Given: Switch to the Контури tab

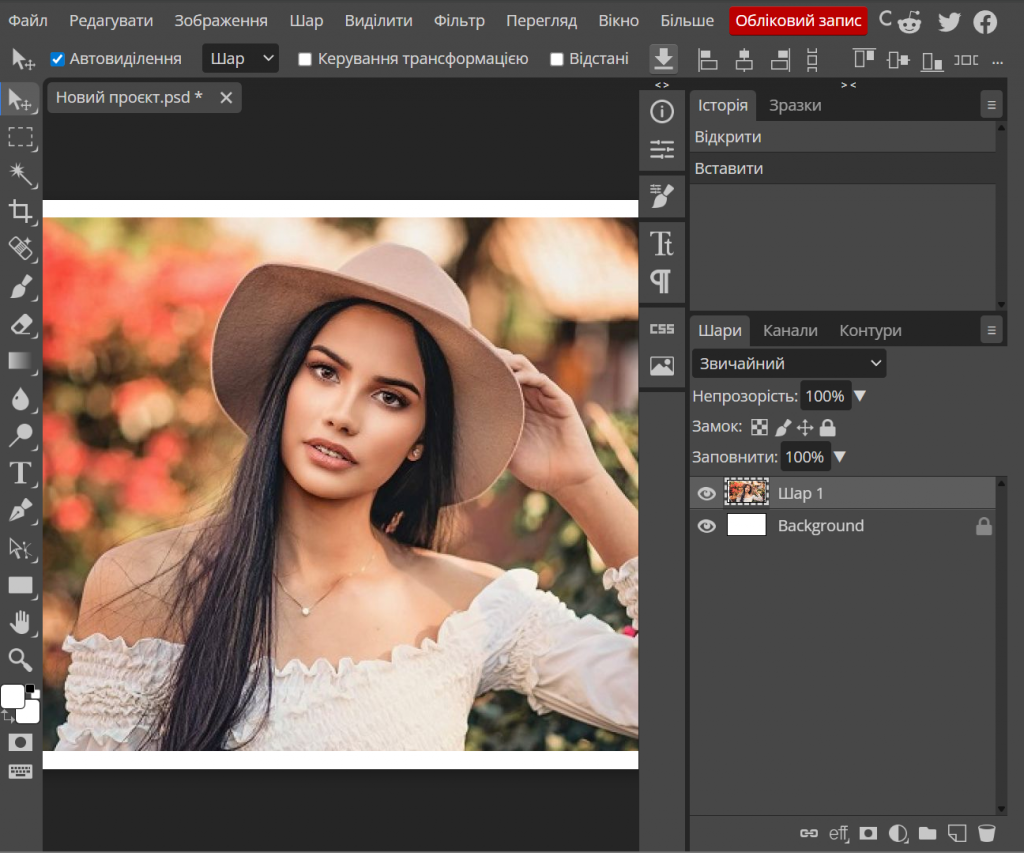Looking at the screenshot, I should click(x=870, y=330).
